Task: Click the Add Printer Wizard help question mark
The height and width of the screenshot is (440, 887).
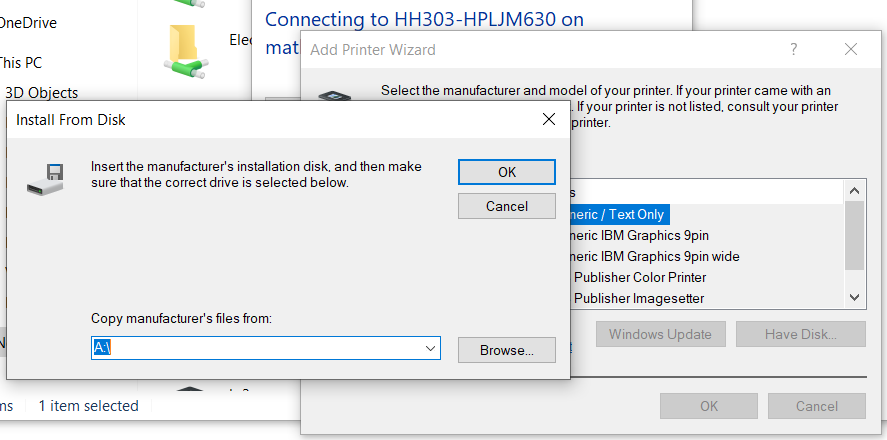Action: (x=794, y=49)
